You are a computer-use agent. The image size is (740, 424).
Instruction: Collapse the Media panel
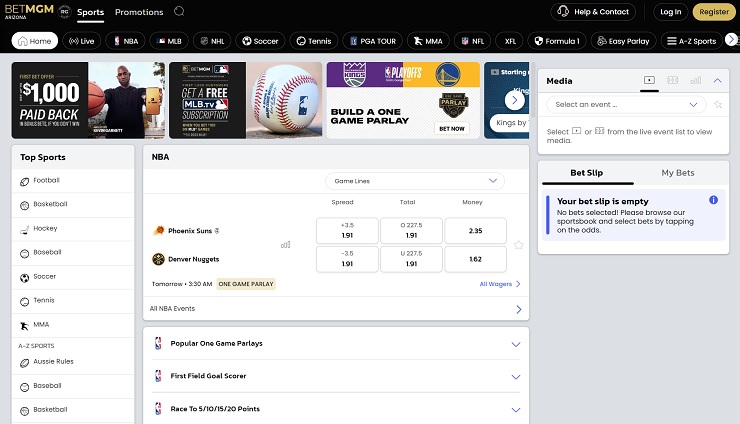pyautogui.click(x=717, y=81)
